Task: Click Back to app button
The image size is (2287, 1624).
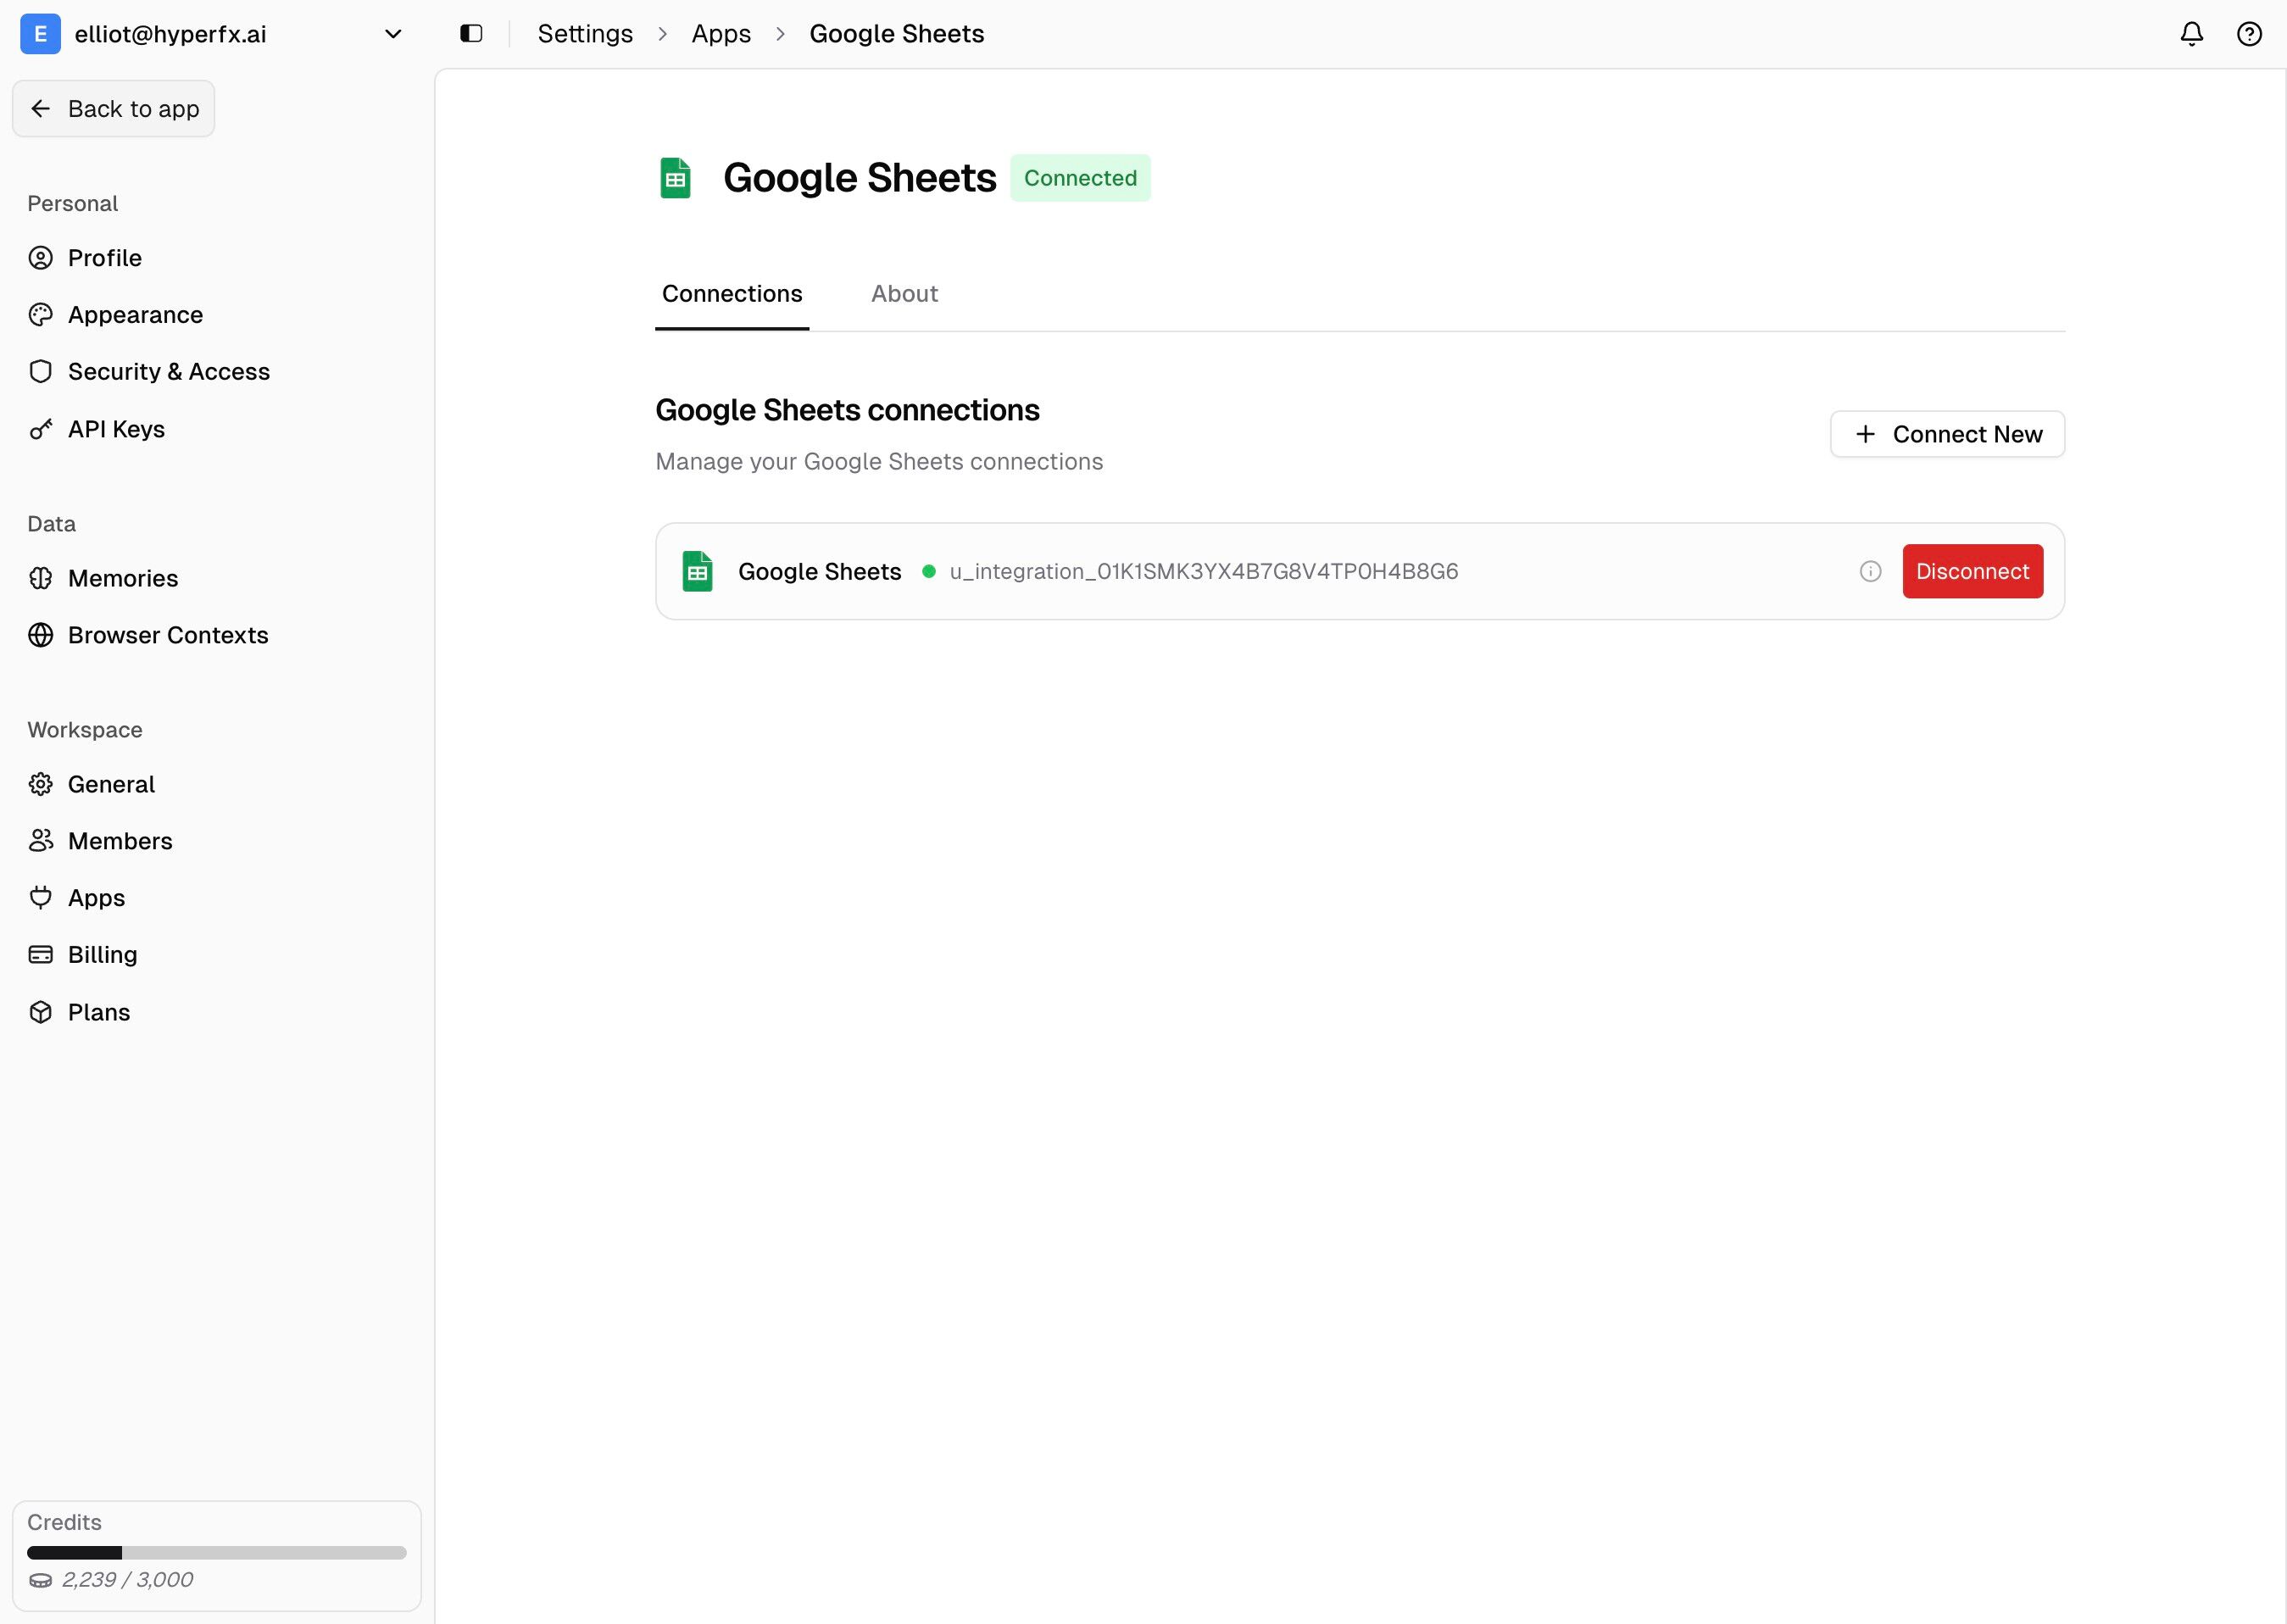Action: pyautogui.click(x=114, y=109)
